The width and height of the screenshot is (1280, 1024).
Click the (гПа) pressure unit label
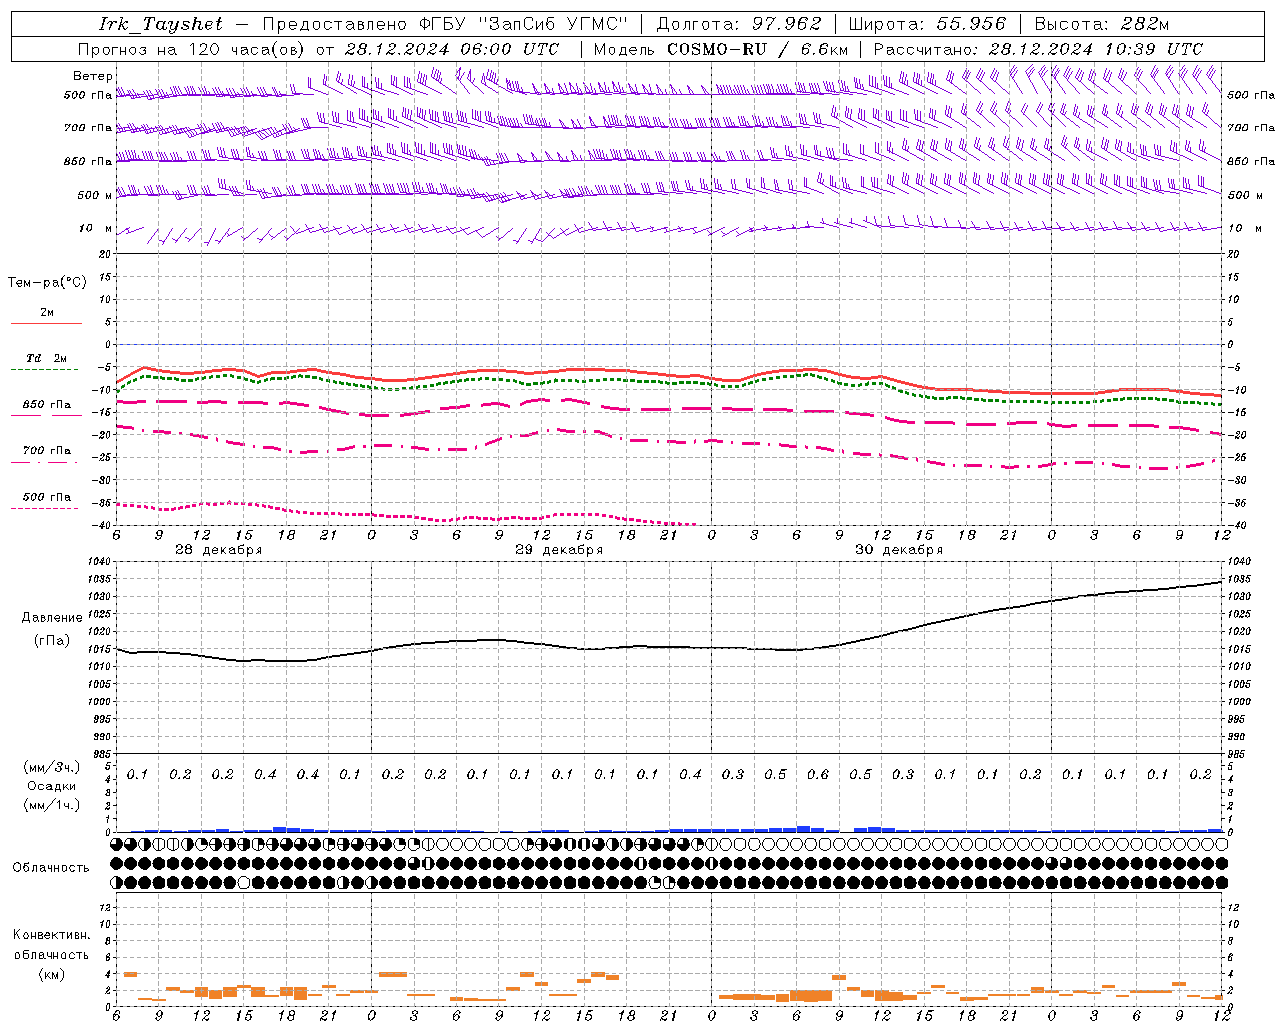[52, 641]
